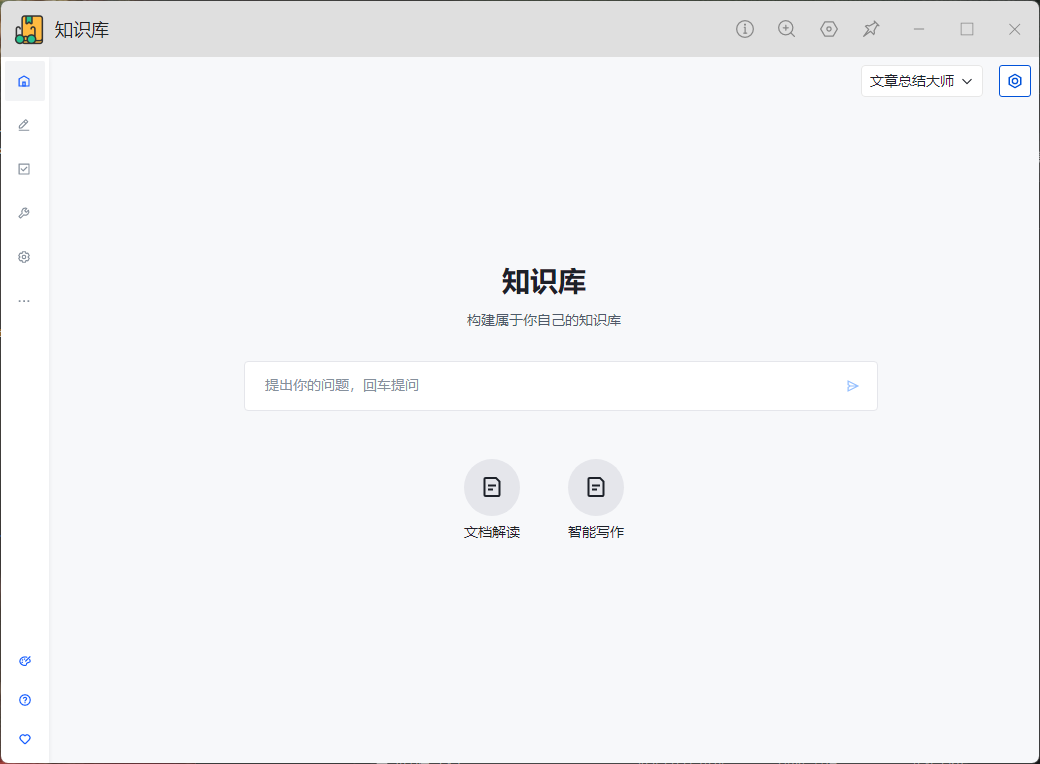
Task: Open the pencil edit section in sidebar
Action: click(25, 125)
